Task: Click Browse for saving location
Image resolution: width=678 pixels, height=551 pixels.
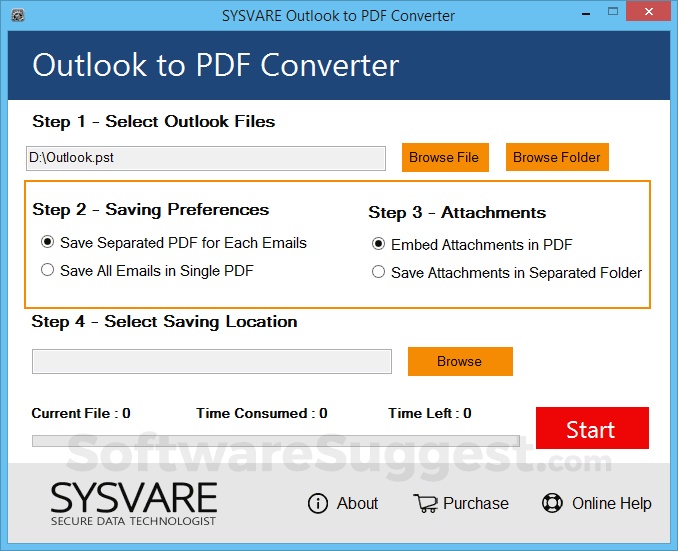Action: coord(460,361)
